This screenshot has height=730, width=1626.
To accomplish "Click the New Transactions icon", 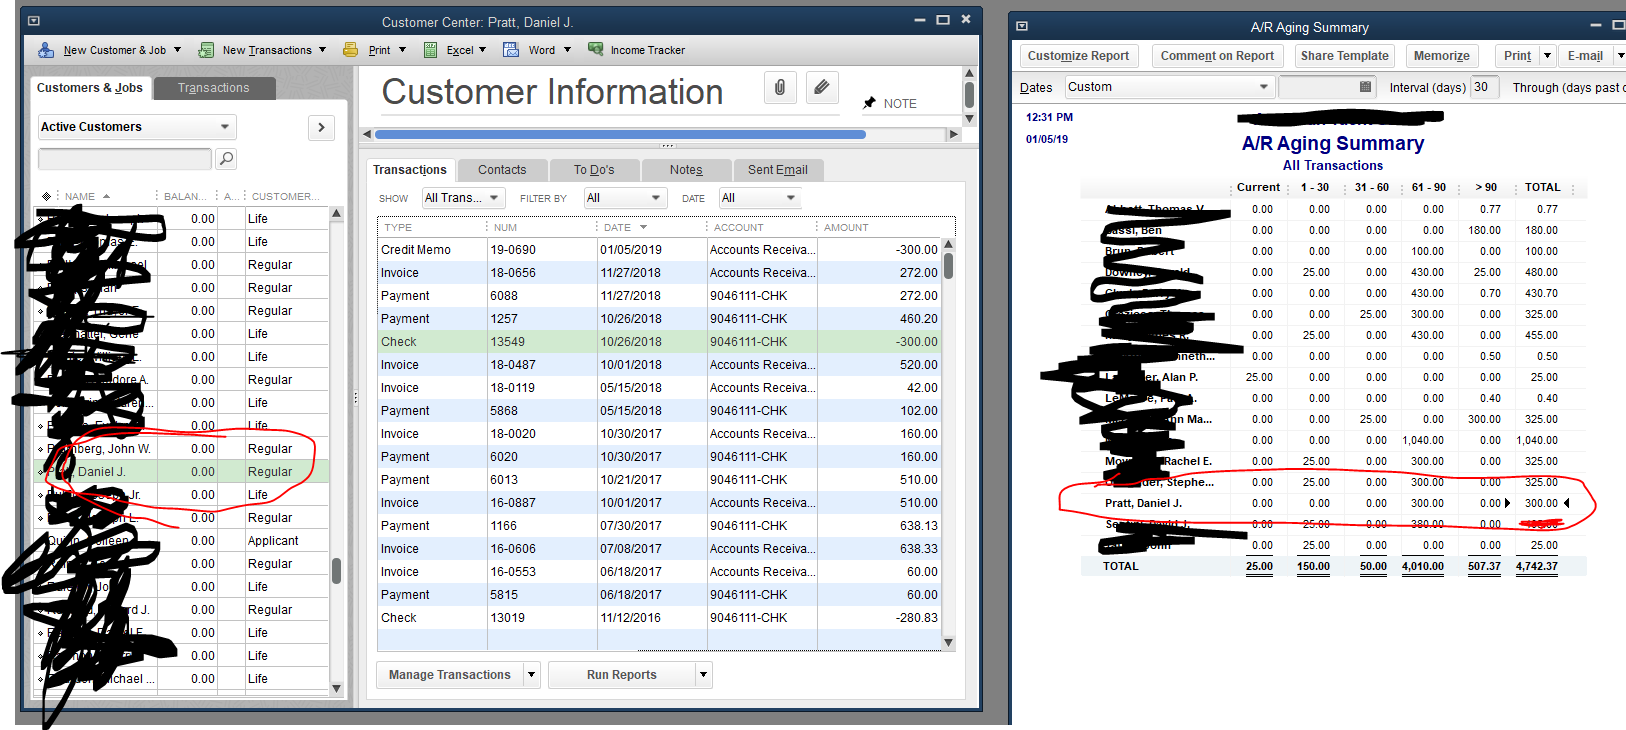I will [206, 50].
